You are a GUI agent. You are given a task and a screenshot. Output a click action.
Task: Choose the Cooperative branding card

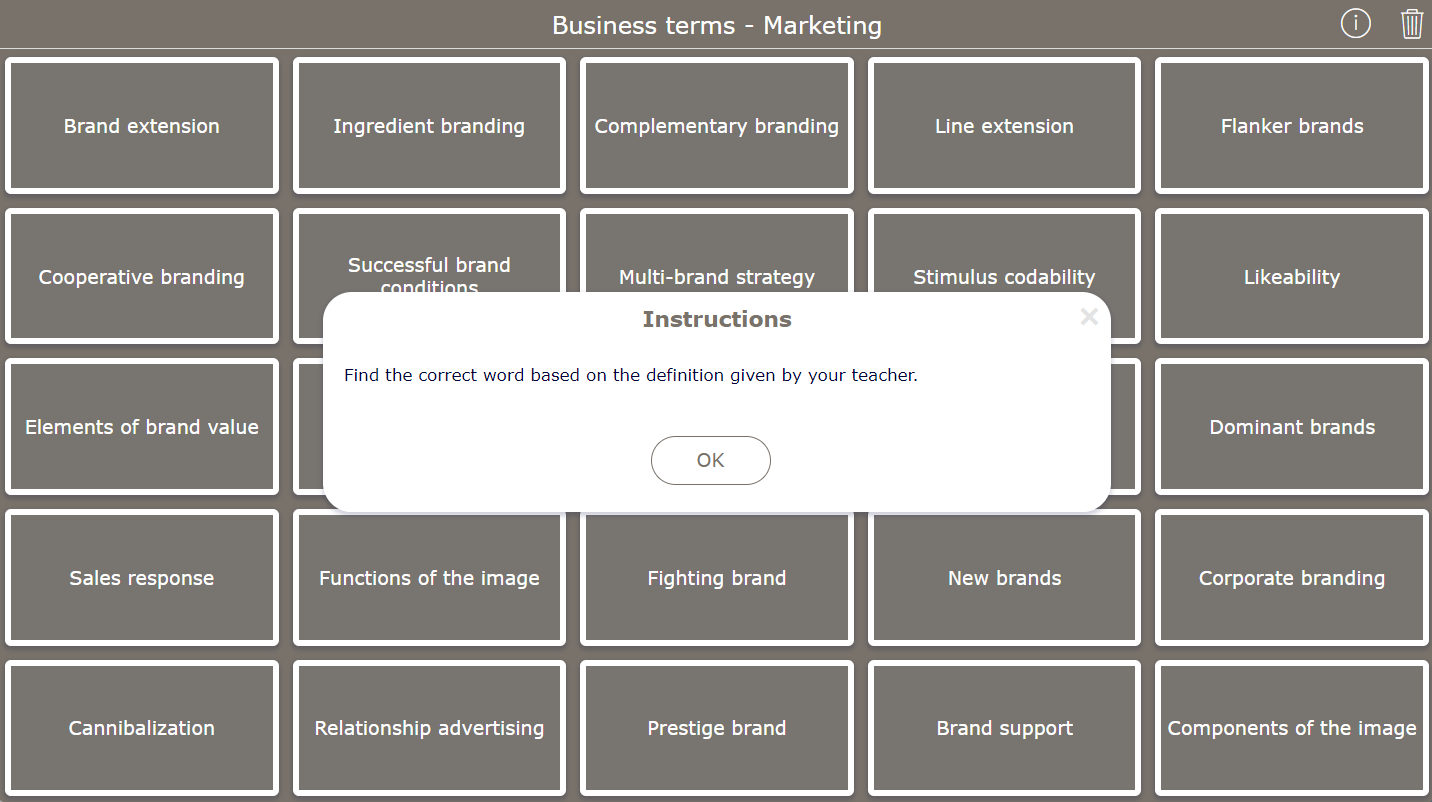(x=142, y=276)
